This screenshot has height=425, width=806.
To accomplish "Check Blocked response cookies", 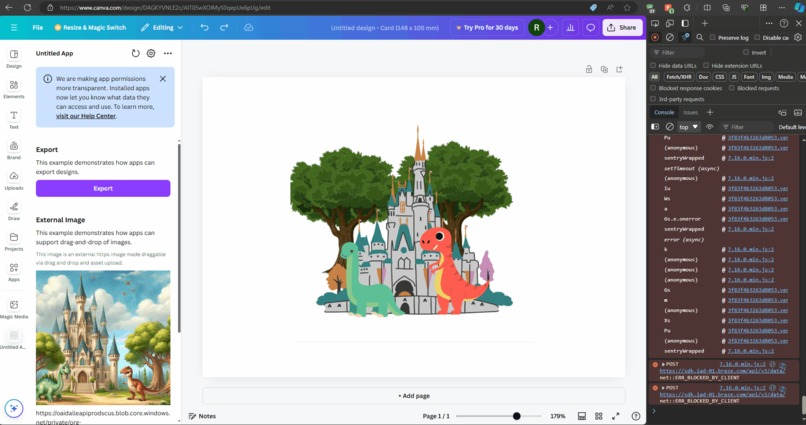I will tap(653, 88).
